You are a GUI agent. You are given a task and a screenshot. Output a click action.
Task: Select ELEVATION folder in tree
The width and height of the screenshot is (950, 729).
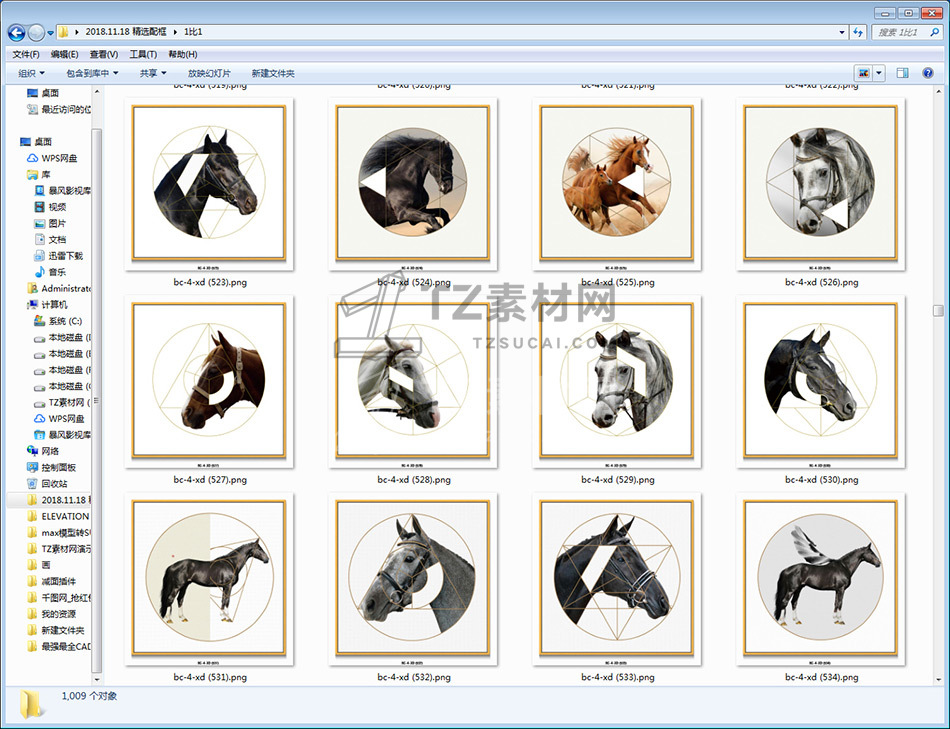coord(58,516)
